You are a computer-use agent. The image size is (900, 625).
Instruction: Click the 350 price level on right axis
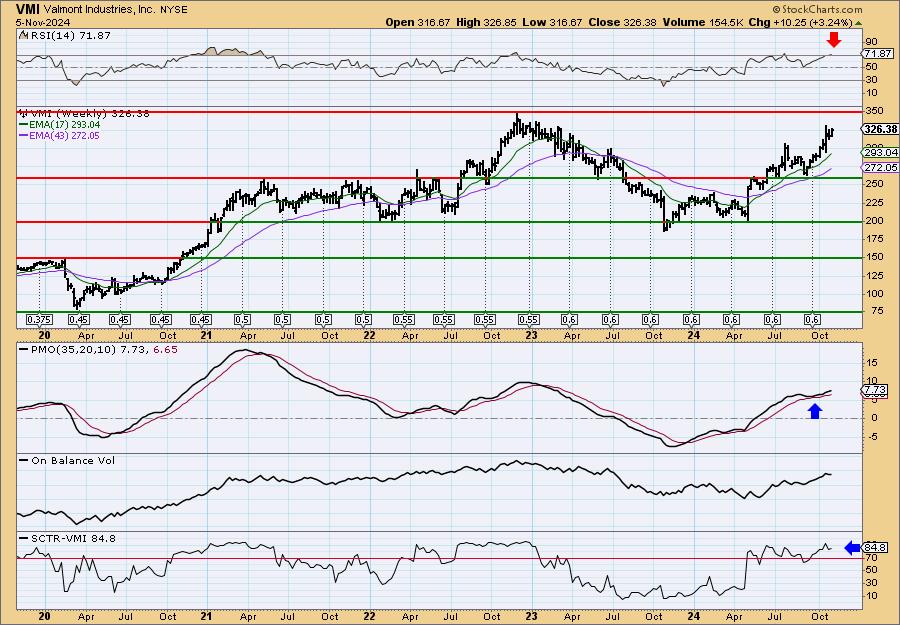pyautogui.click(x=874, y=111)
